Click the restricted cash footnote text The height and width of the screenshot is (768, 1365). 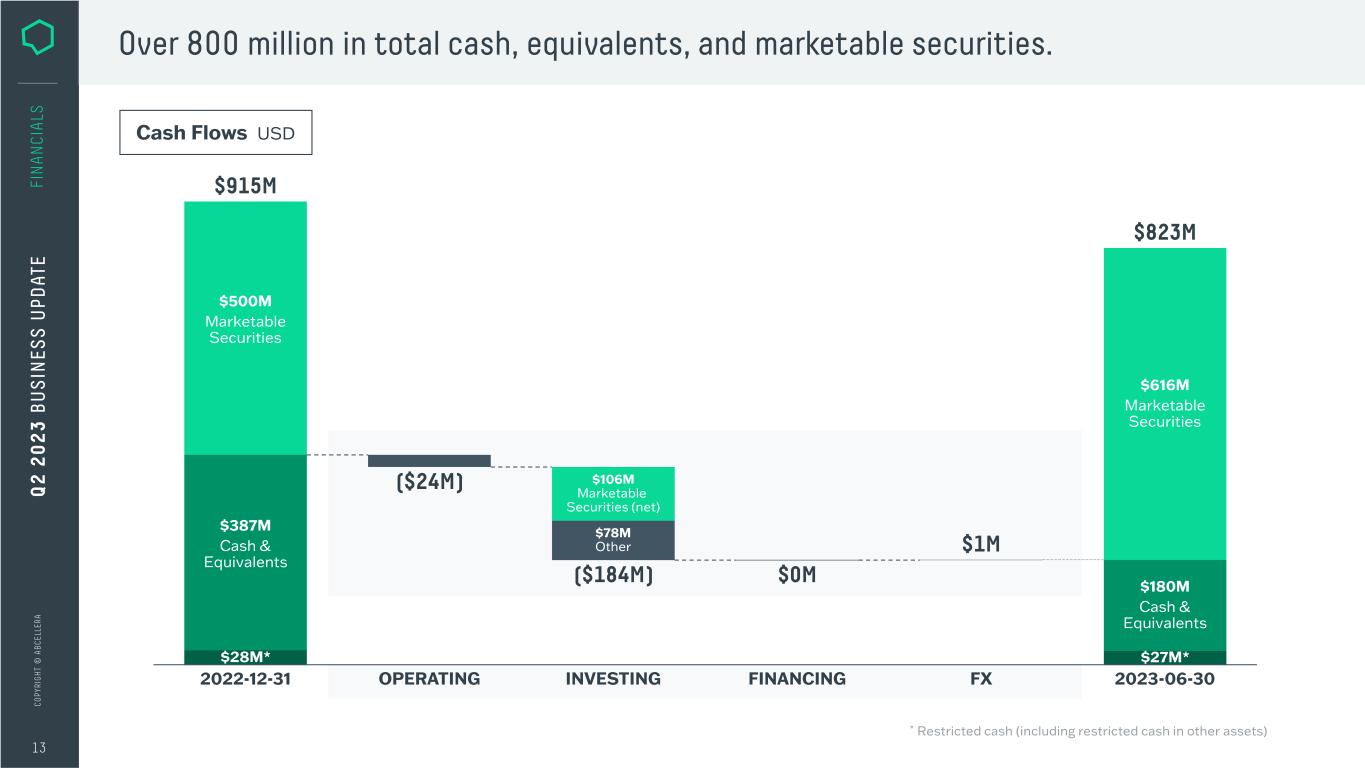coord(1088,731)
